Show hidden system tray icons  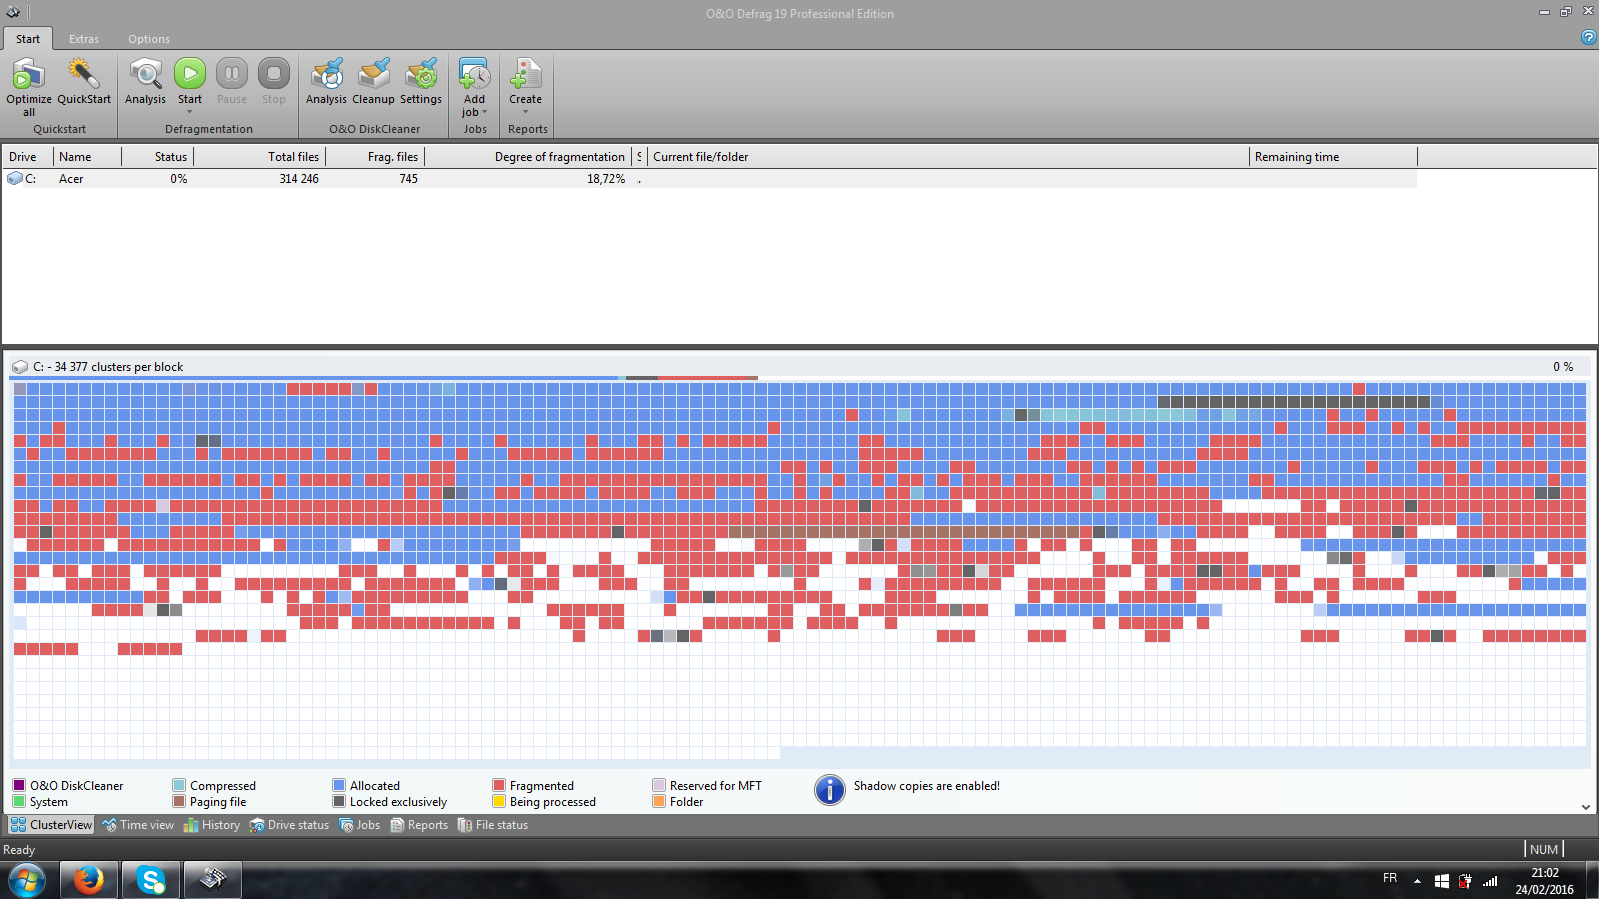[1417, 881]
